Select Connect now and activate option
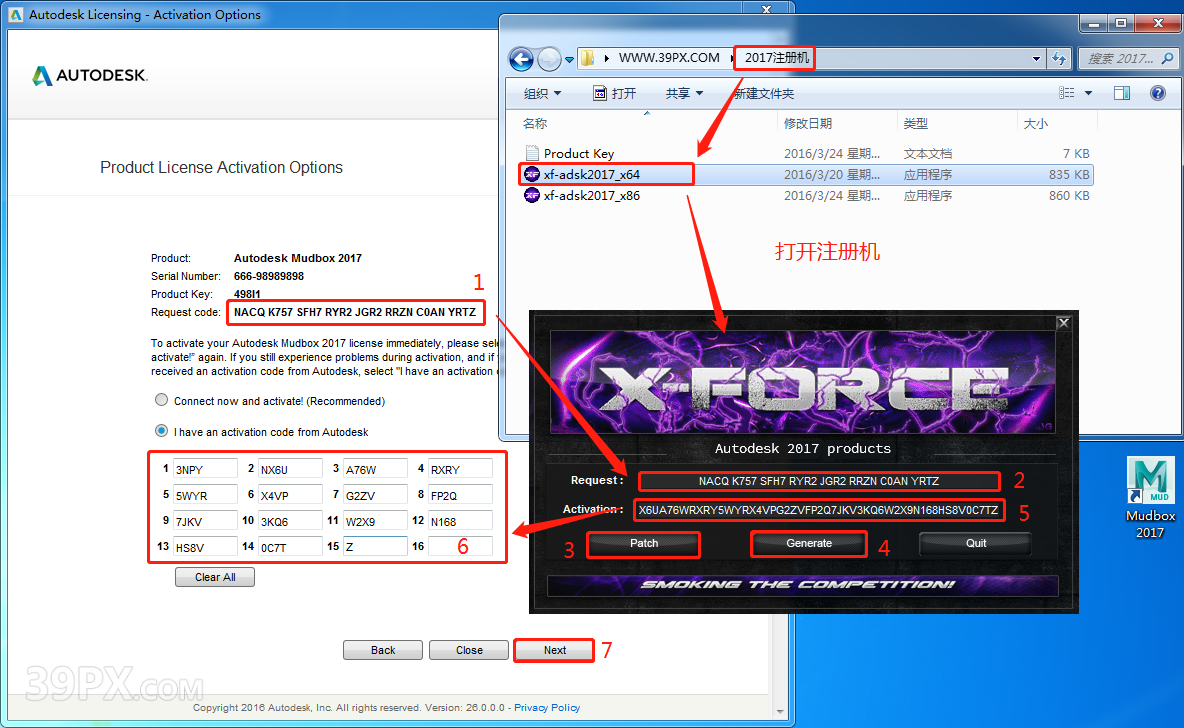 coord(161,401)
